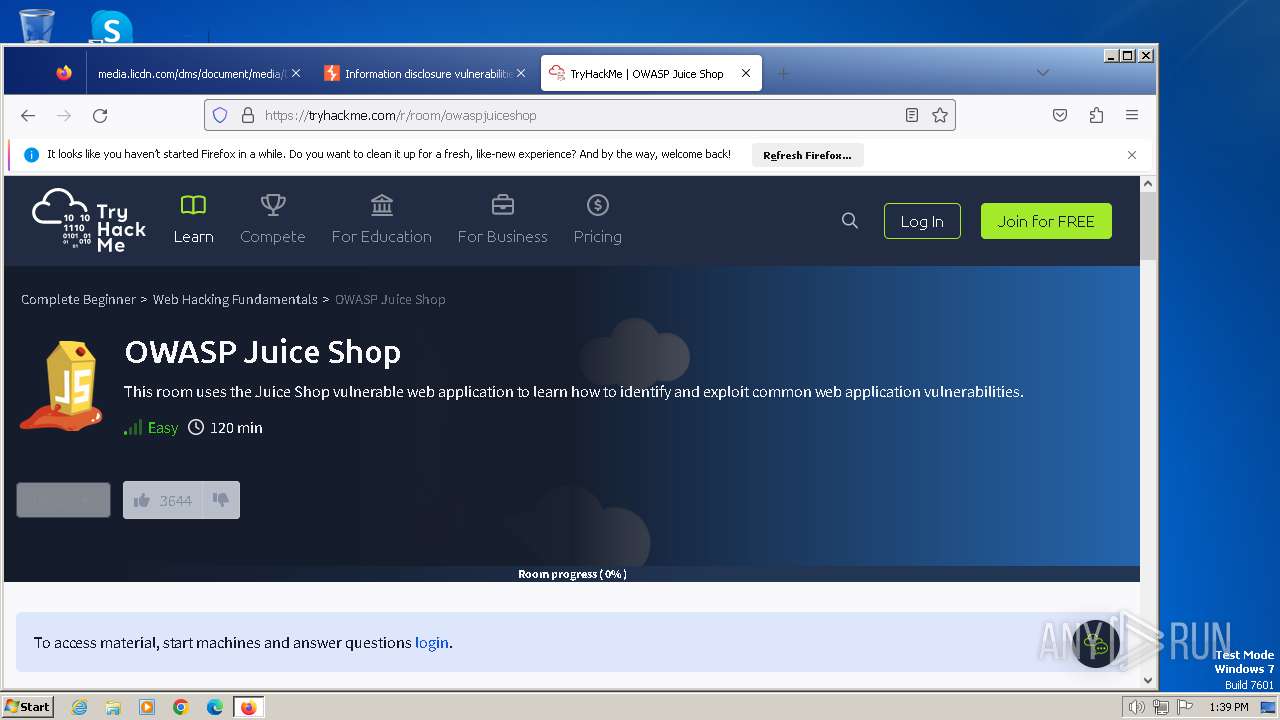Open Windows Media Player taskbar icon
This screenshot has height=720, width=1280.
point(147,707)
